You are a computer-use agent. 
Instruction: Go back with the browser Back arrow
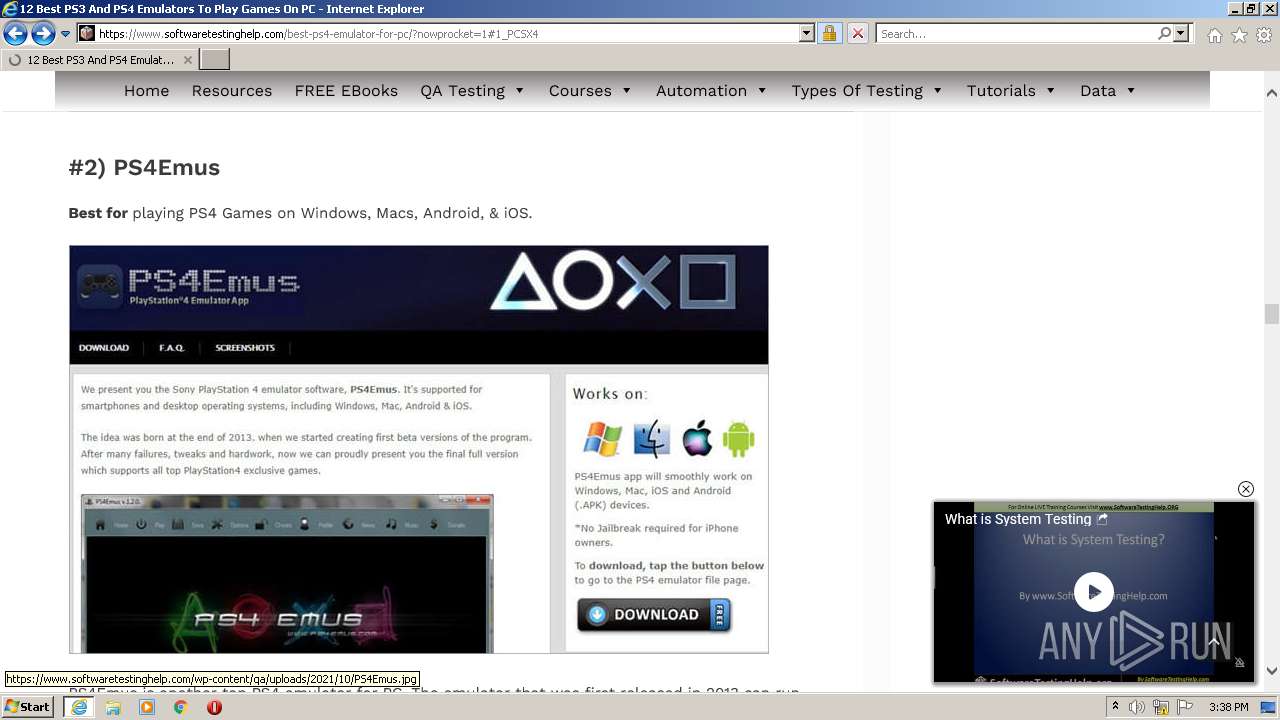tap(15, 33)
